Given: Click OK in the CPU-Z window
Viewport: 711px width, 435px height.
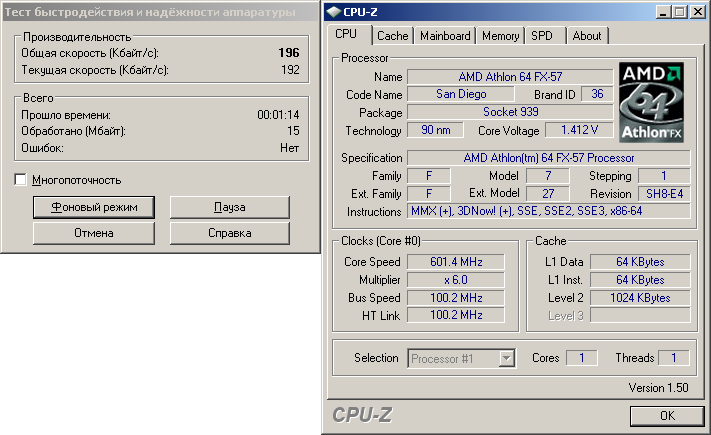Looking at the screenshot, I should point(667,416).
